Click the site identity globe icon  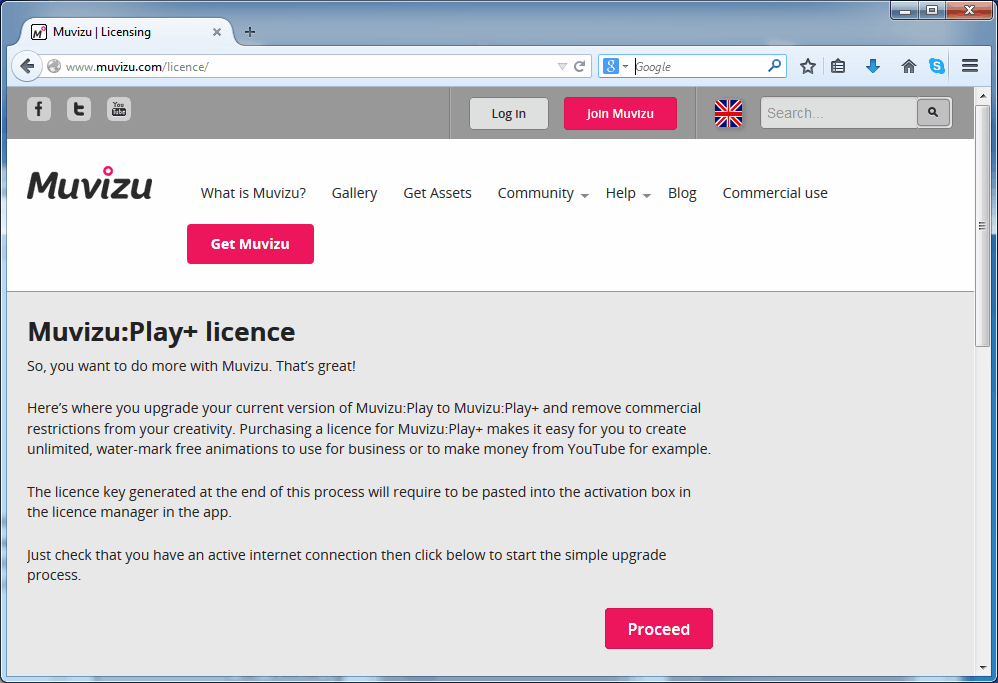54,66
